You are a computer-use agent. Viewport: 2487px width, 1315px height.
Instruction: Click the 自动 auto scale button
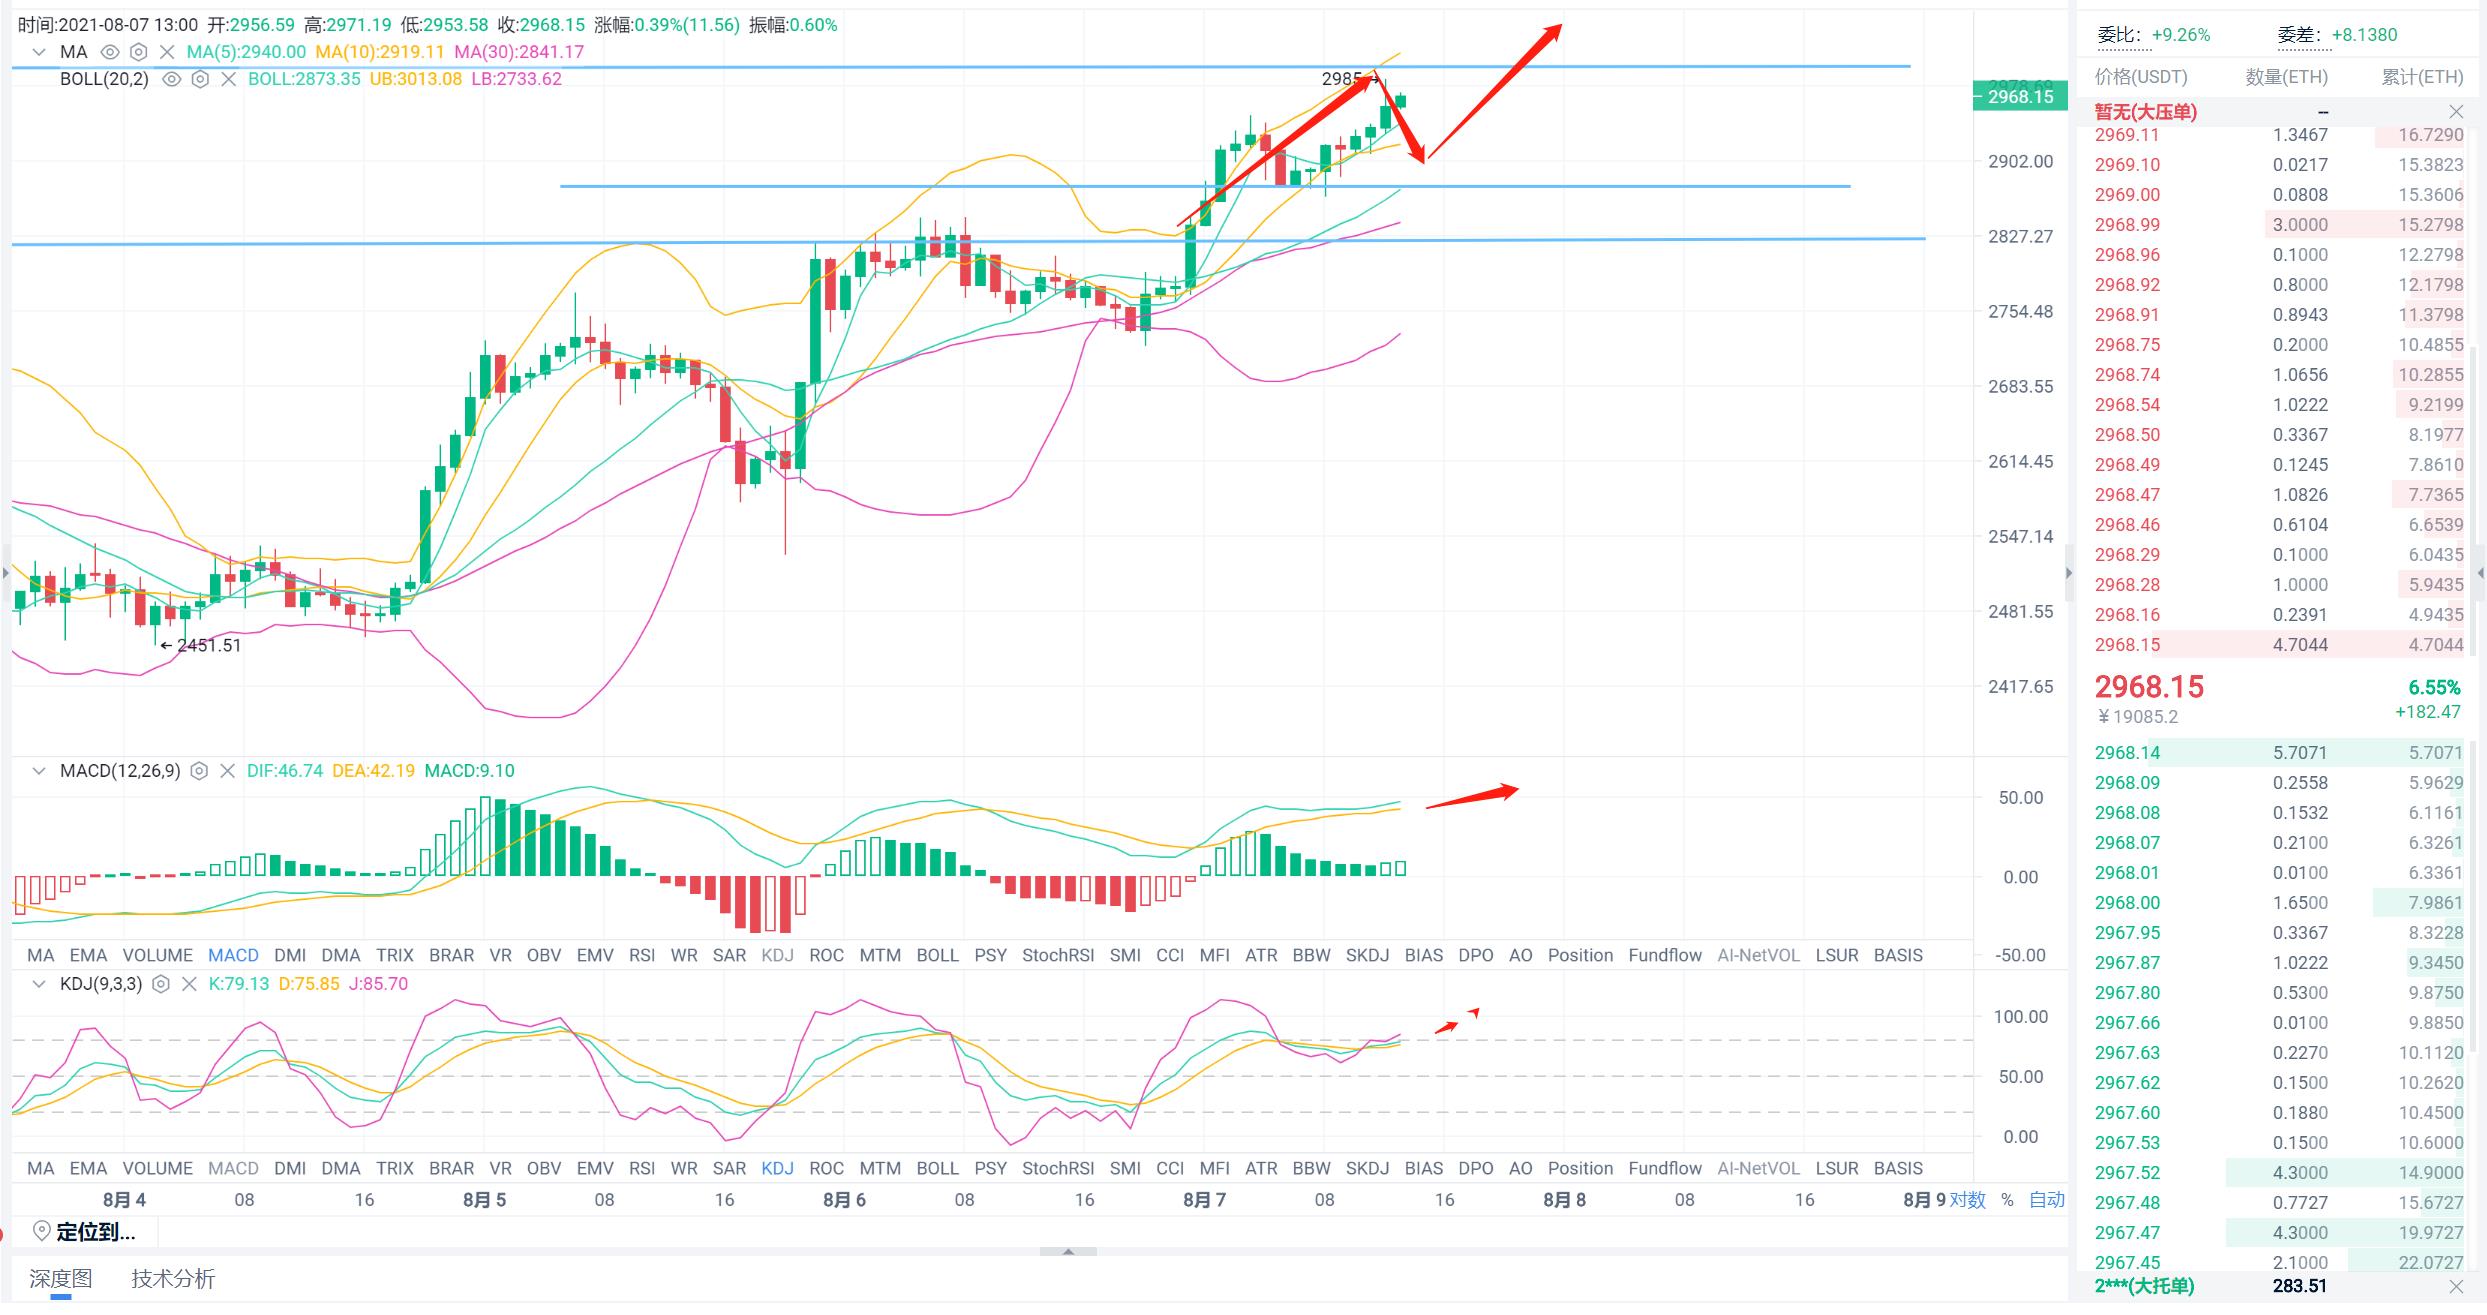[x=2046, y=1200]
